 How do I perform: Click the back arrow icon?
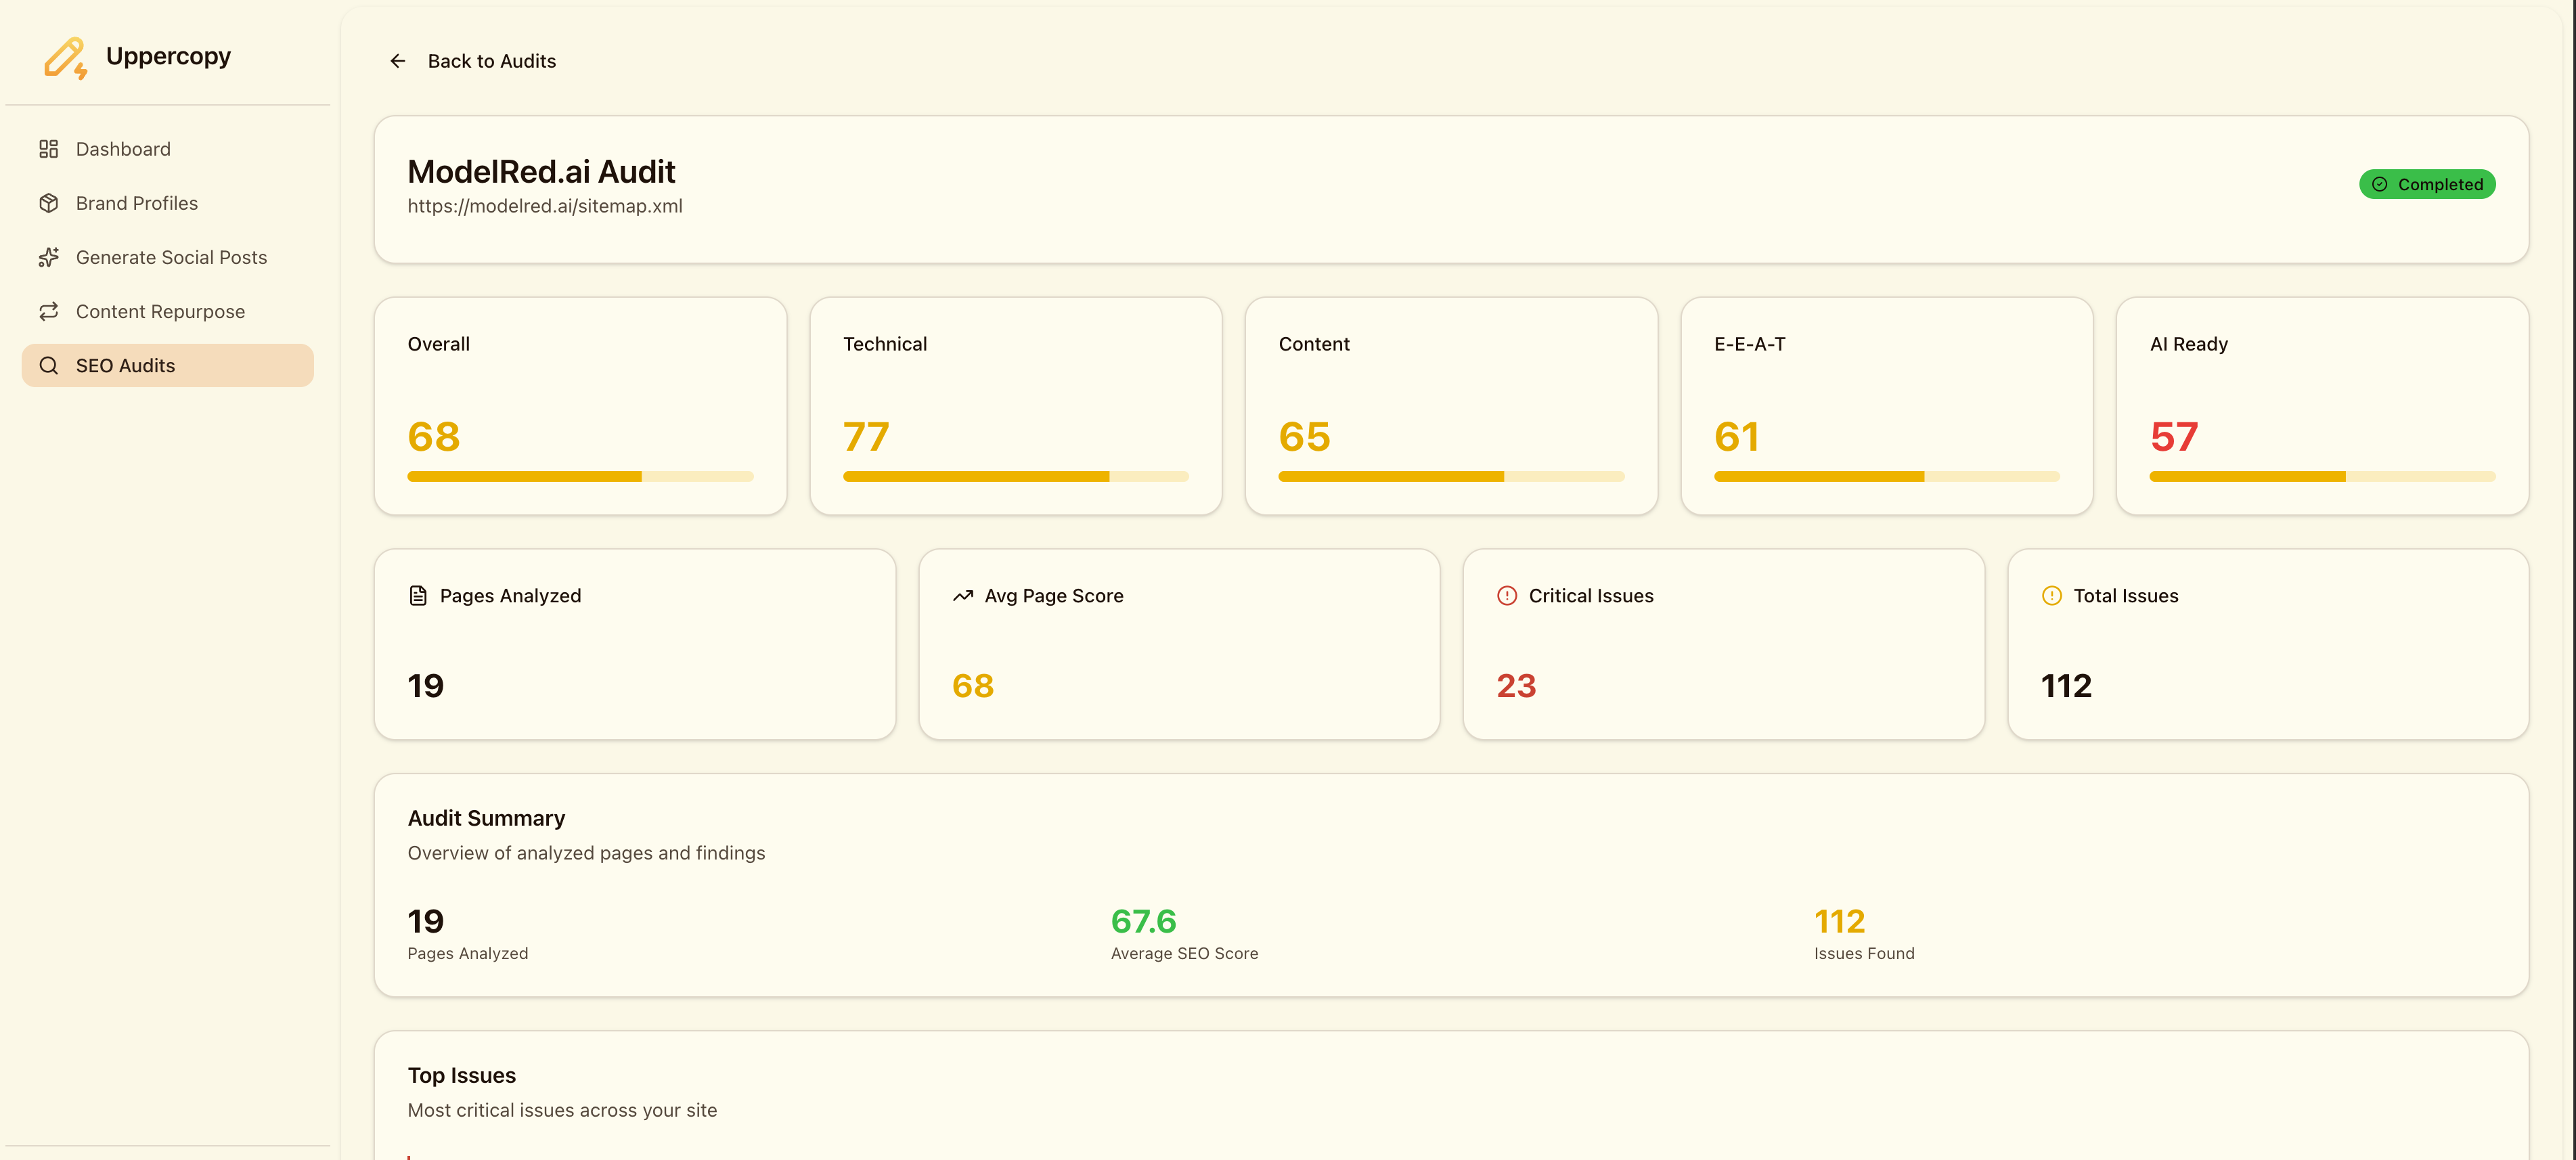click(x=397, y=61)
